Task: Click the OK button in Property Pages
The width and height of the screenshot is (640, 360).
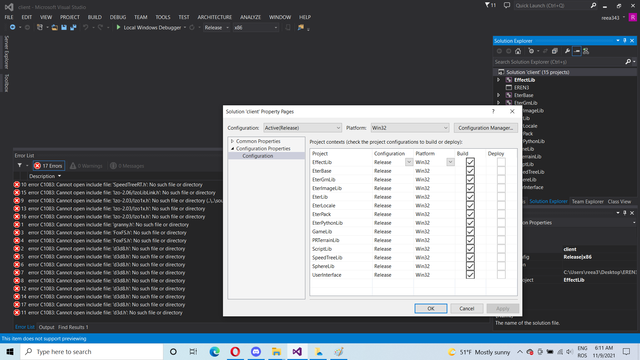Action: coord(431,309)
